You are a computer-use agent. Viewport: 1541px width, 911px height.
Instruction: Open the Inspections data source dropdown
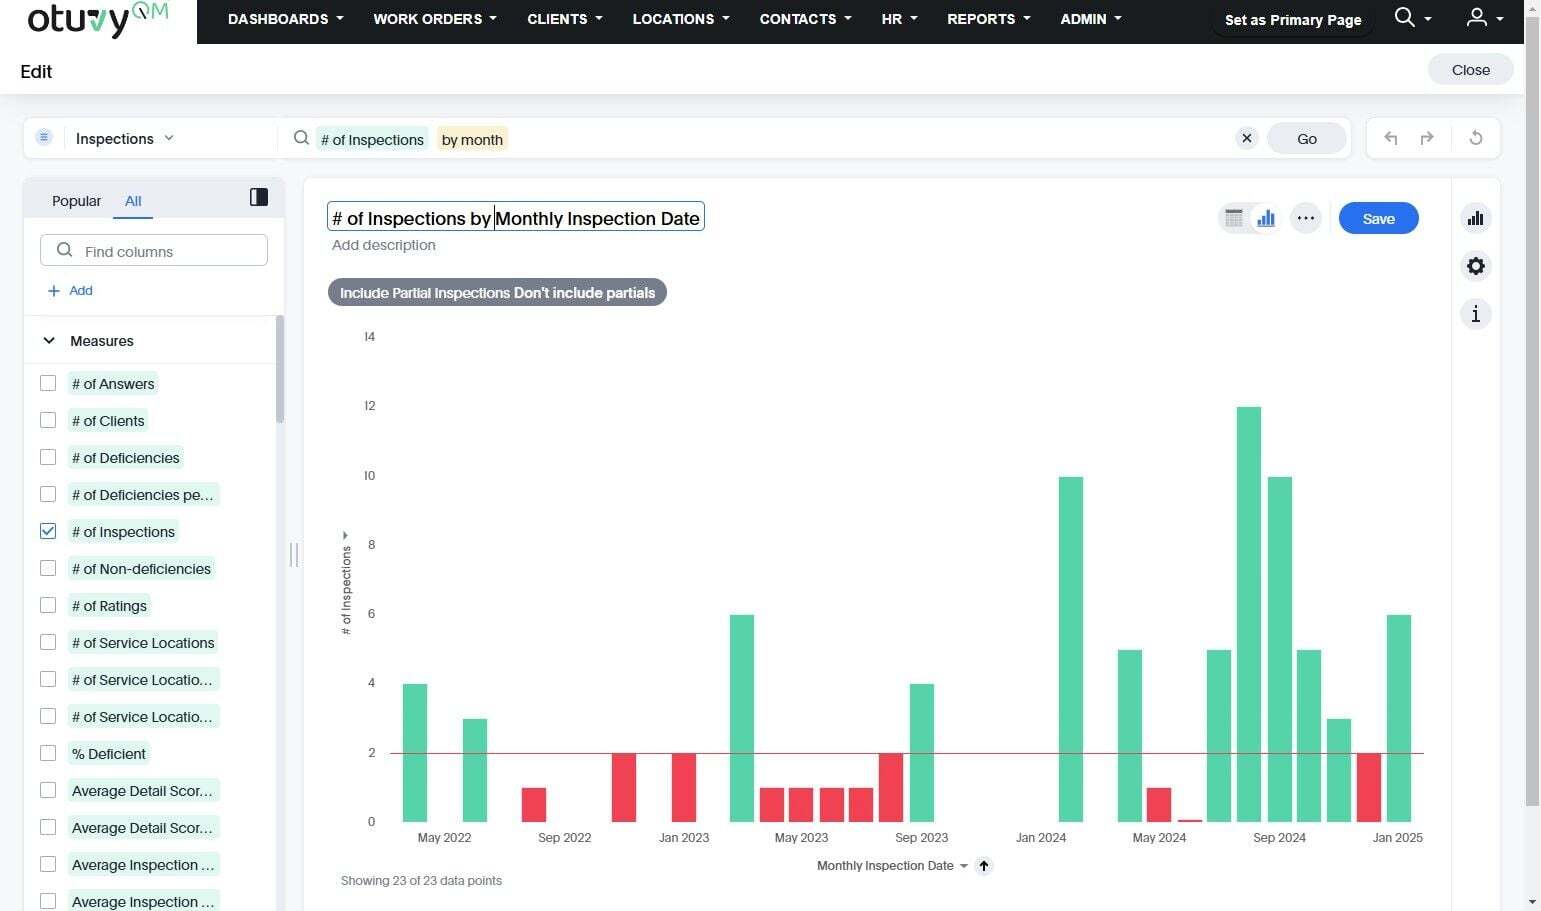(125, 138)
